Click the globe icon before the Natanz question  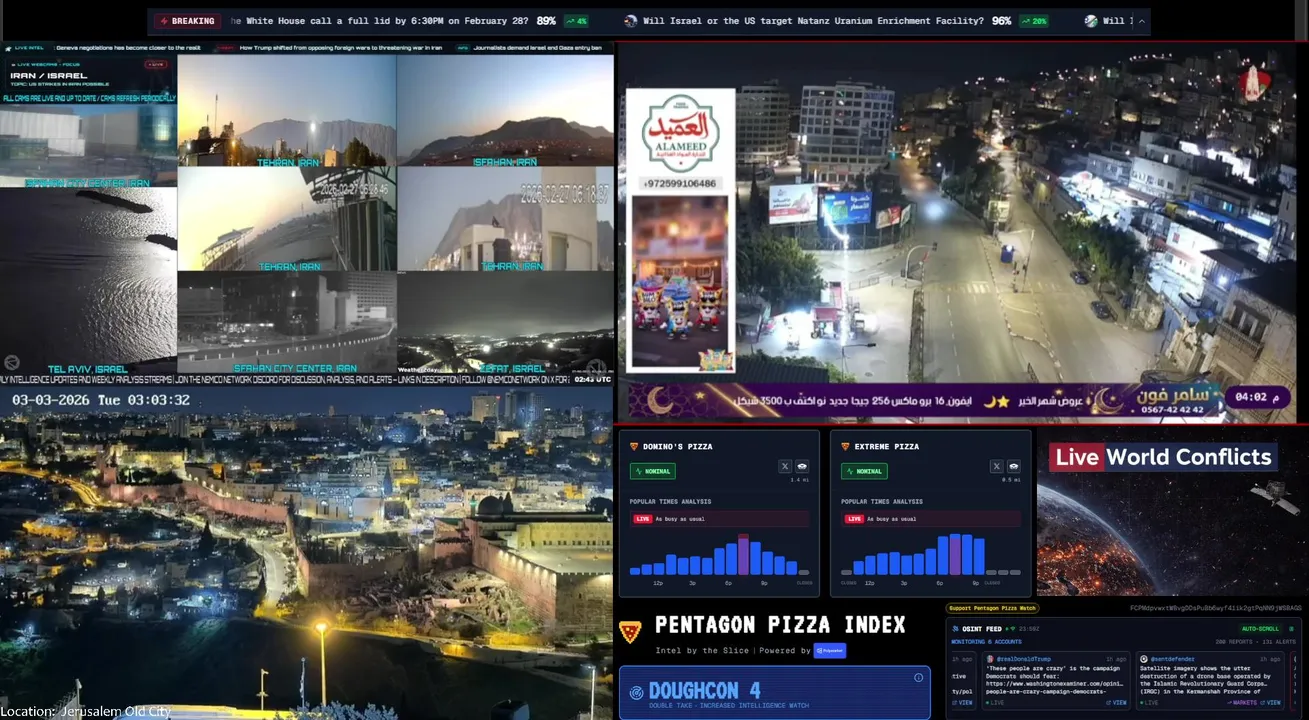pos(630,21)
